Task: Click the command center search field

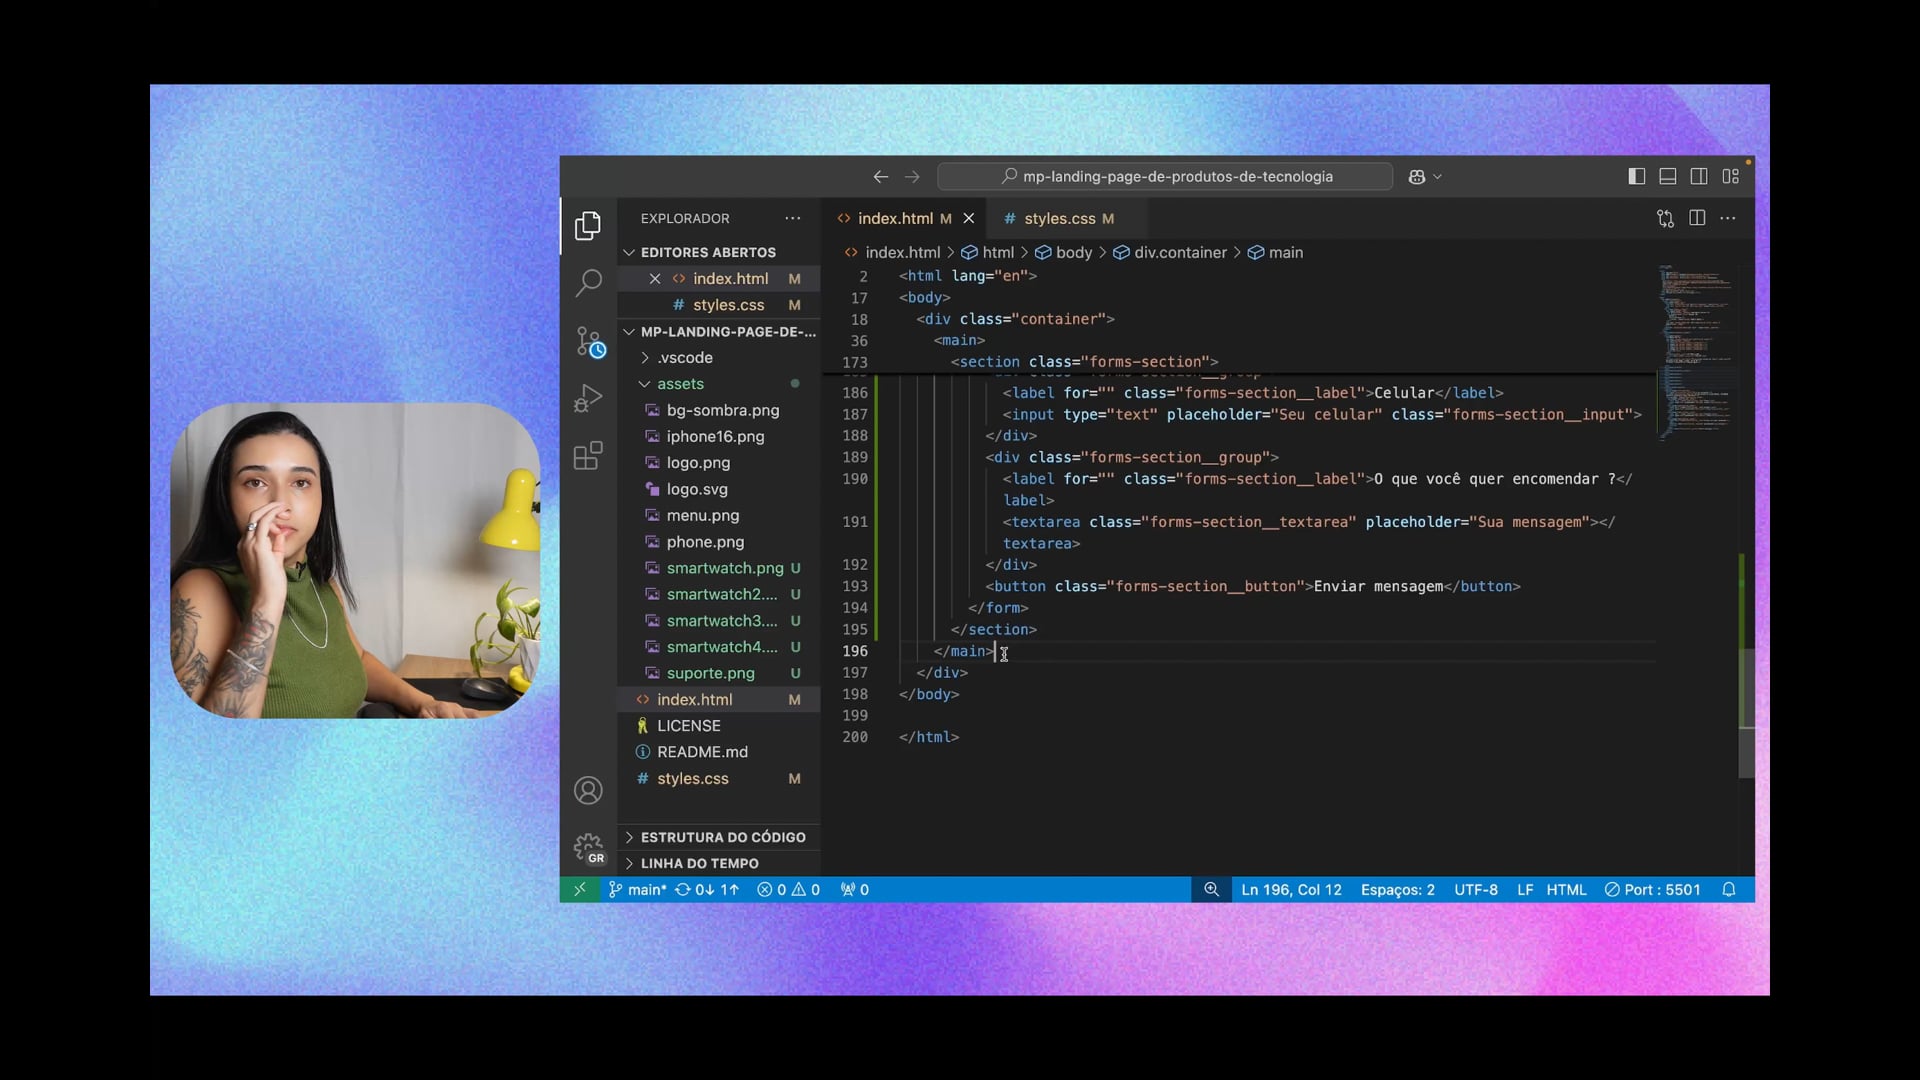Action: click(x=1165, y=176)
